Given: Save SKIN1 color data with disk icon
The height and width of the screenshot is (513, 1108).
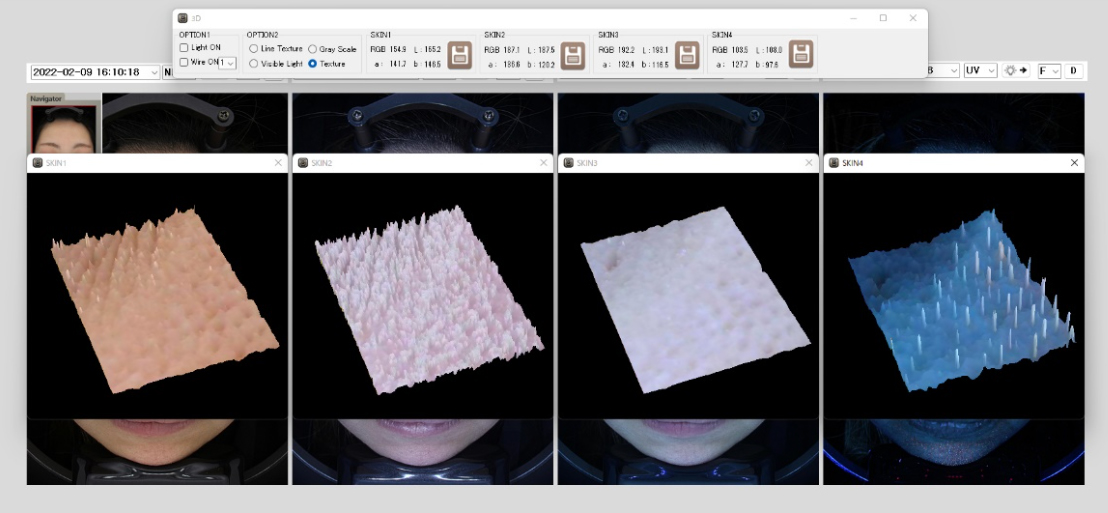Looking at the screenshot, I should [x=460, y=55].
